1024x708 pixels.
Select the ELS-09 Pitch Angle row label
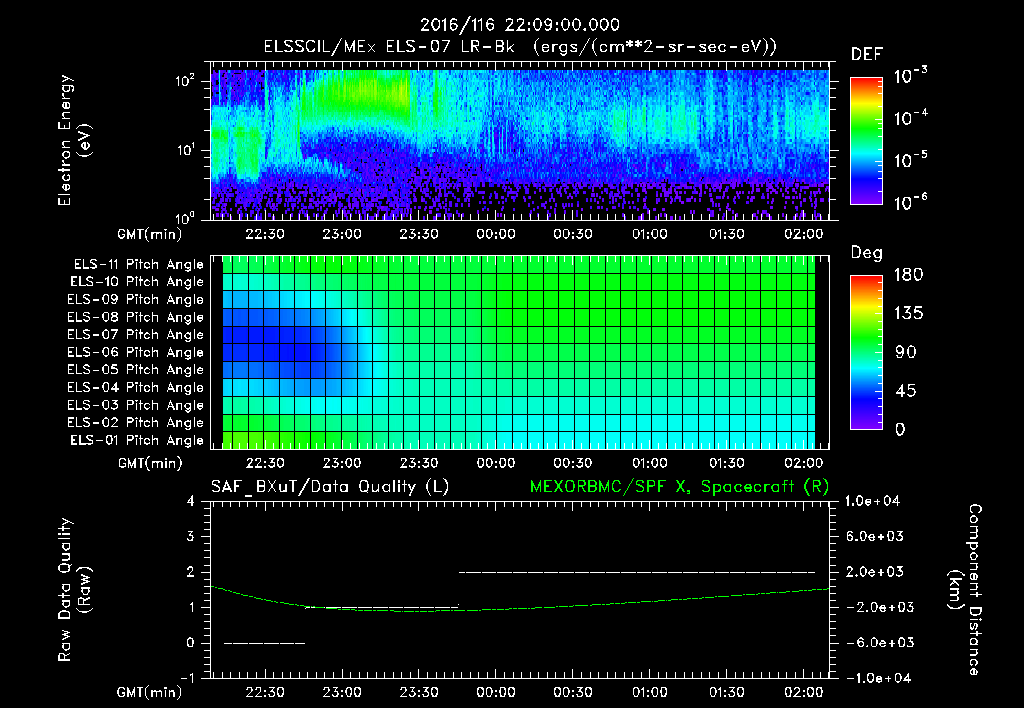point(135,300)
